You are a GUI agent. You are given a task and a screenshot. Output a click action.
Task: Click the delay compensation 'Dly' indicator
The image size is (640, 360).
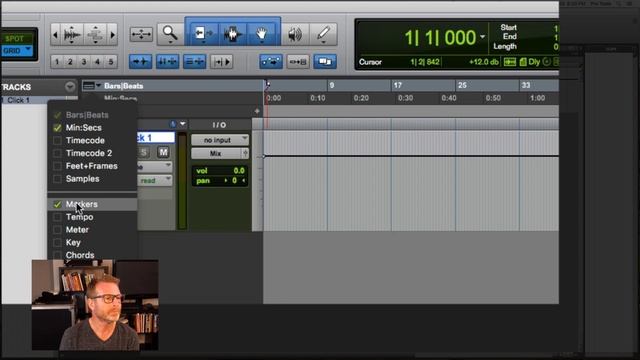pyautogui.click(x=534, y=62)
